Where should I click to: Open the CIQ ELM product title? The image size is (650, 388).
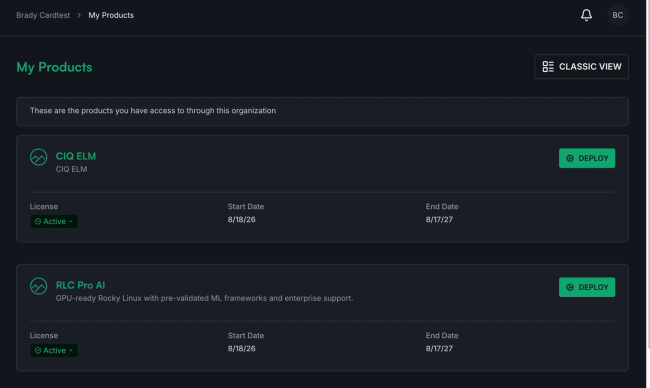click(x=76, y=156)
